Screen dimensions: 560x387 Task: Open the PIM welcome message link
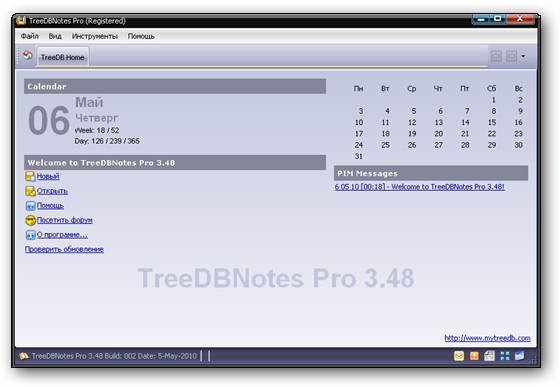pyautogui.click(x=420, y=187)
